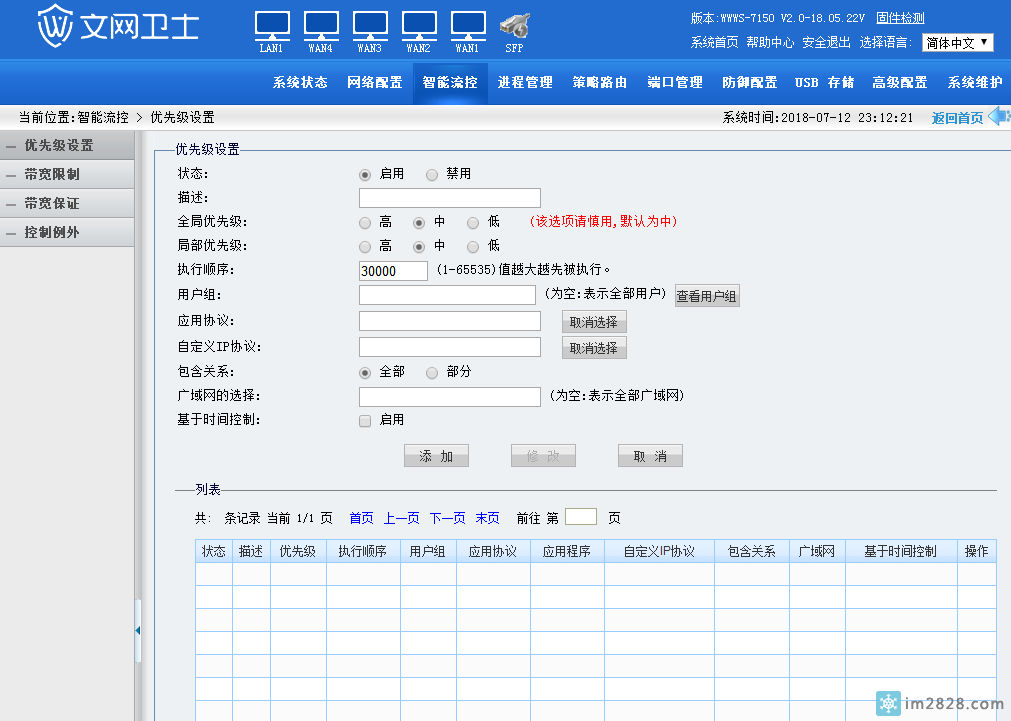The width and height of the screenshot is (1011, 721).
Task: Select the 禁用 status radio button
Action: coord(432,174)
